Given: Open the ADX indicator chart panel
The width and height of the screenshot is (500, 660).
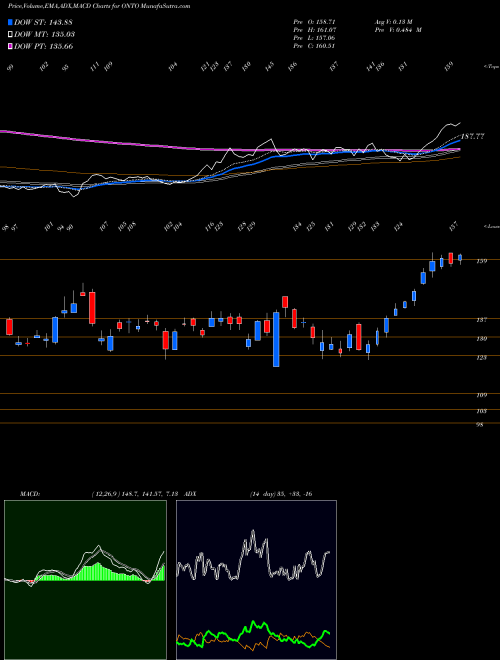Looking at the screenshot, I should coord(256,580).
